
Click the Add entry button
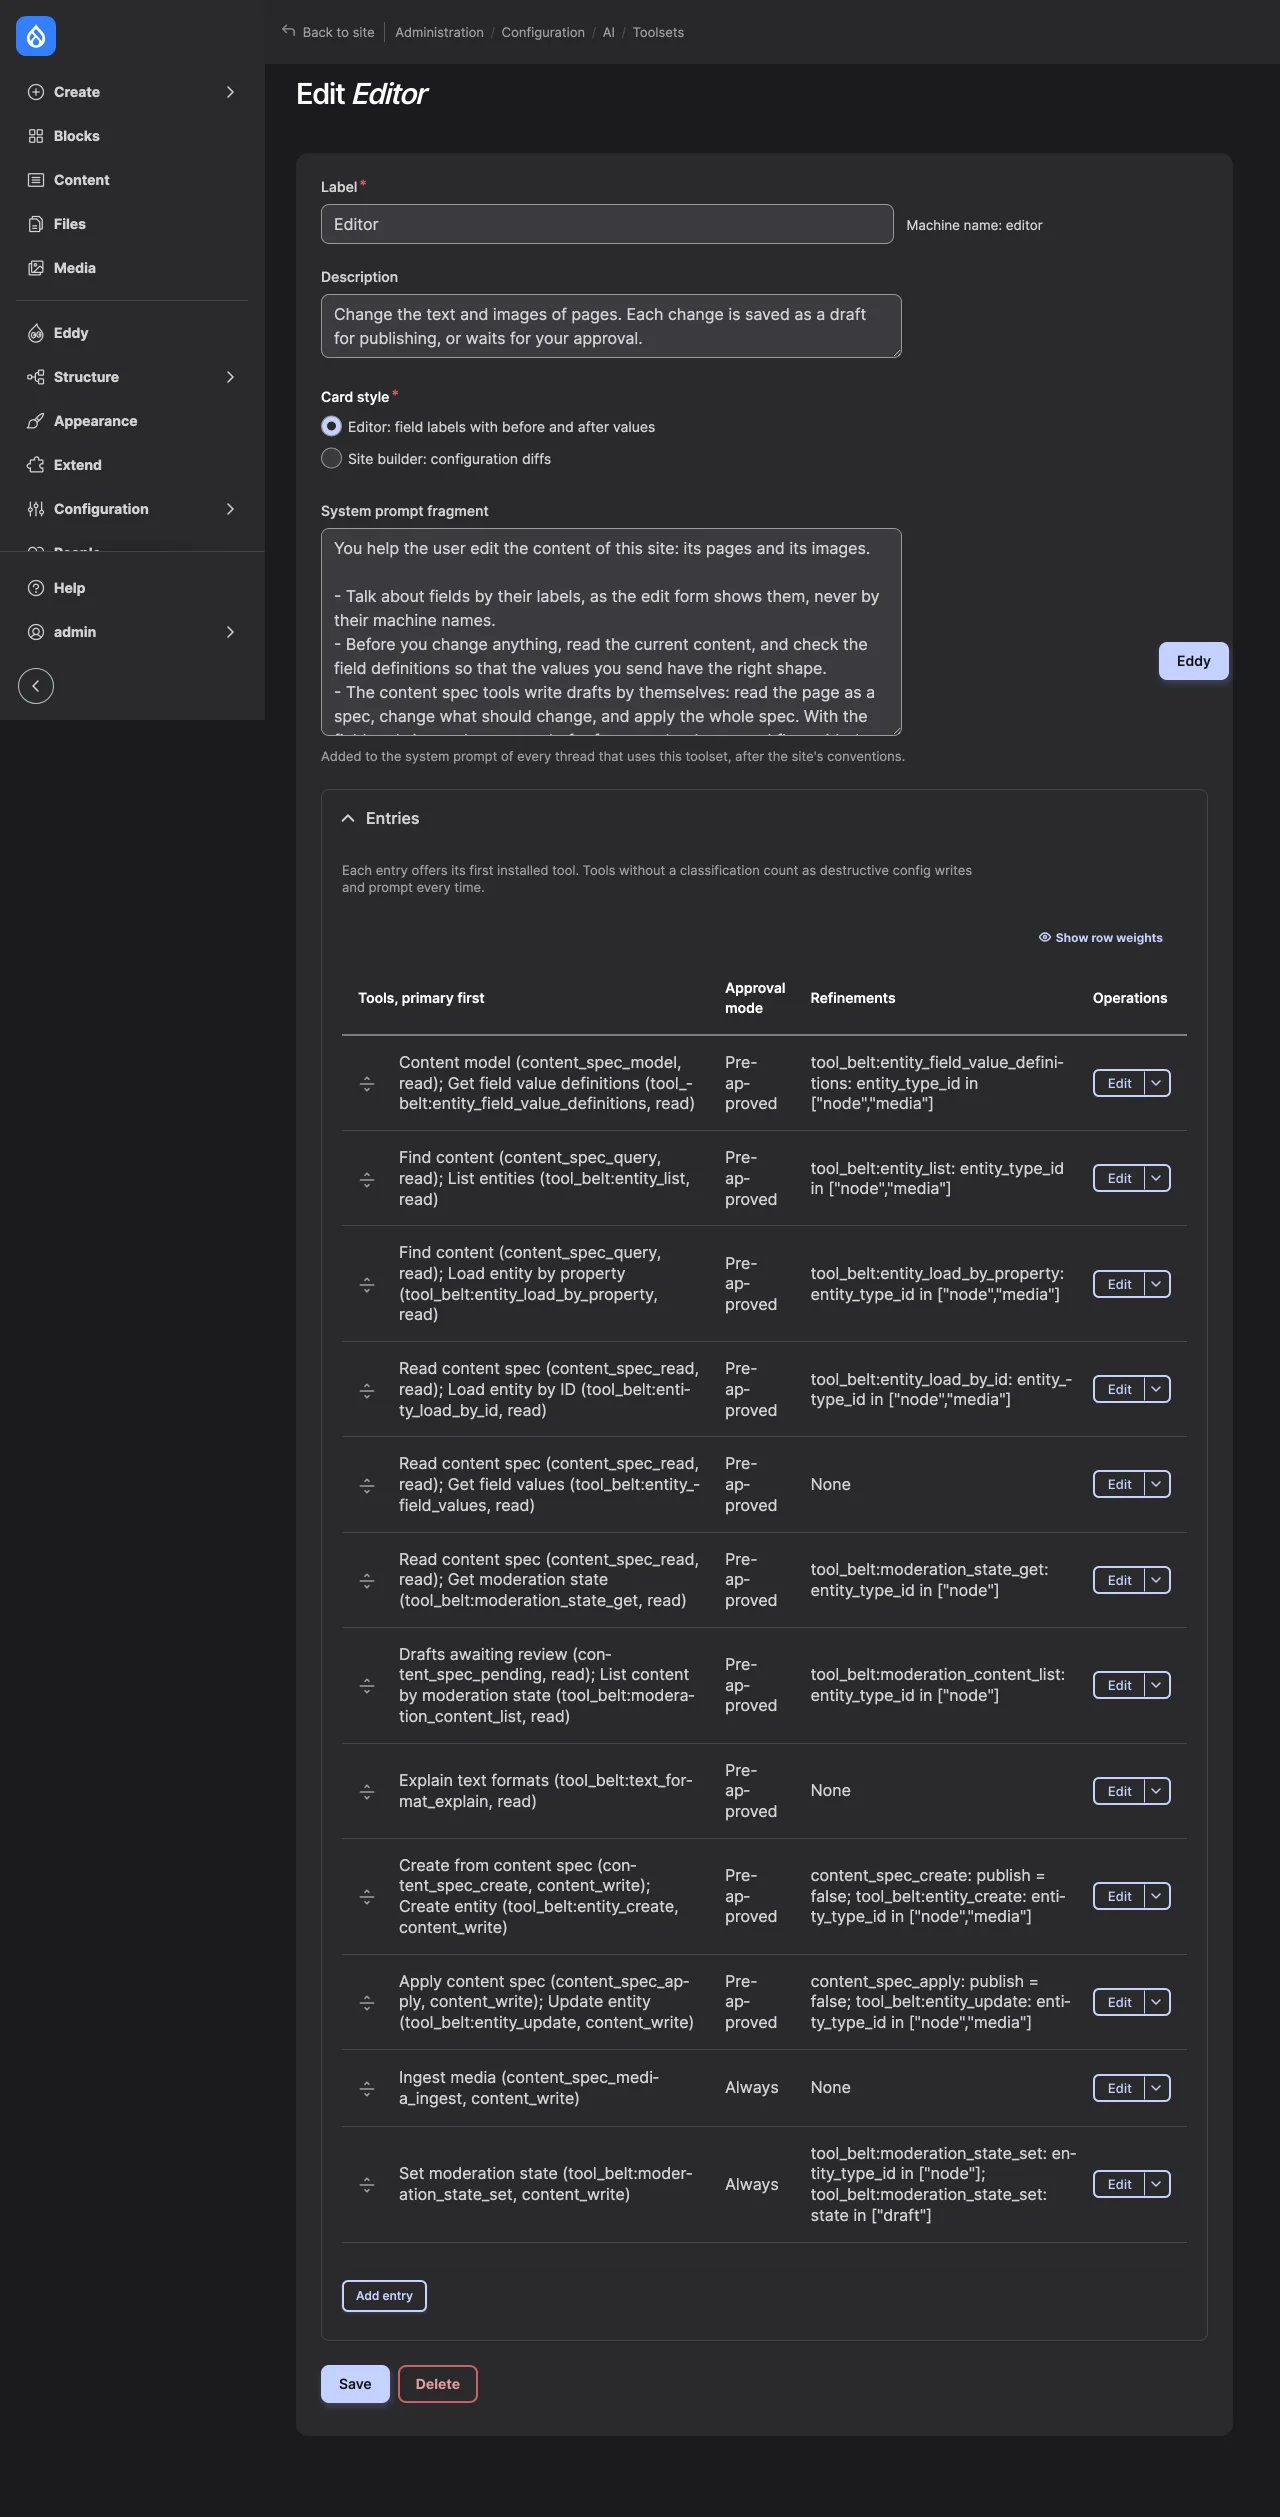pyautogui.click(x=384, y=2296)
